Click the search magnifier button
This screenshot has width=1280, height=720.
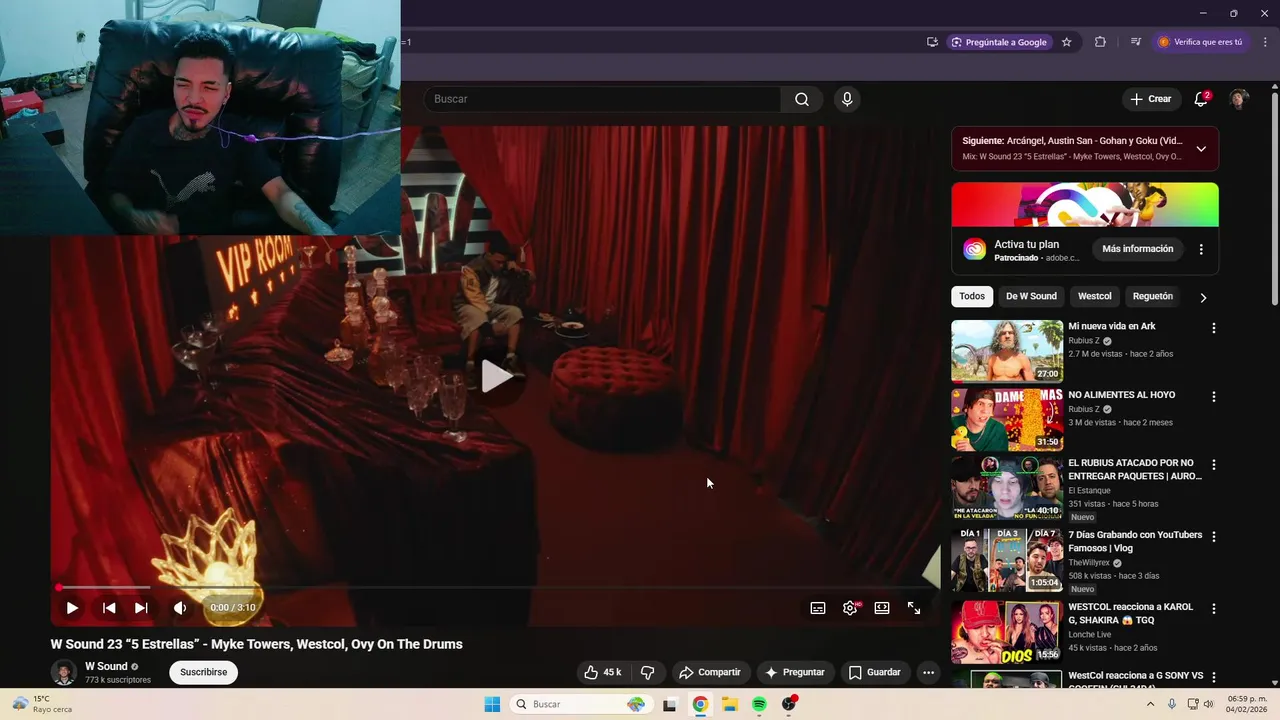802,99
